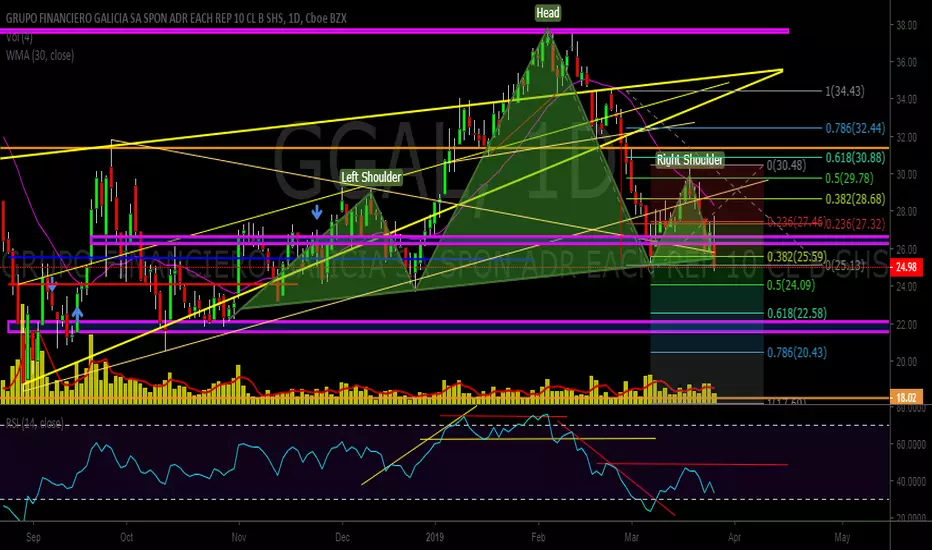This screenshot has width=932, height=550.
Task: Click the orange 18.02 price tag
Action: [906, 397]
